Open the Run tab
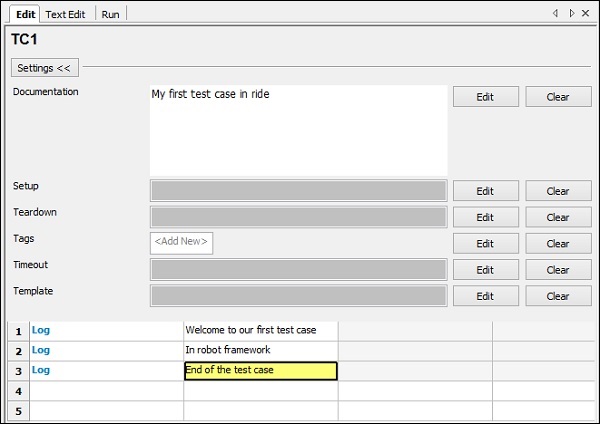 point(111,13)
